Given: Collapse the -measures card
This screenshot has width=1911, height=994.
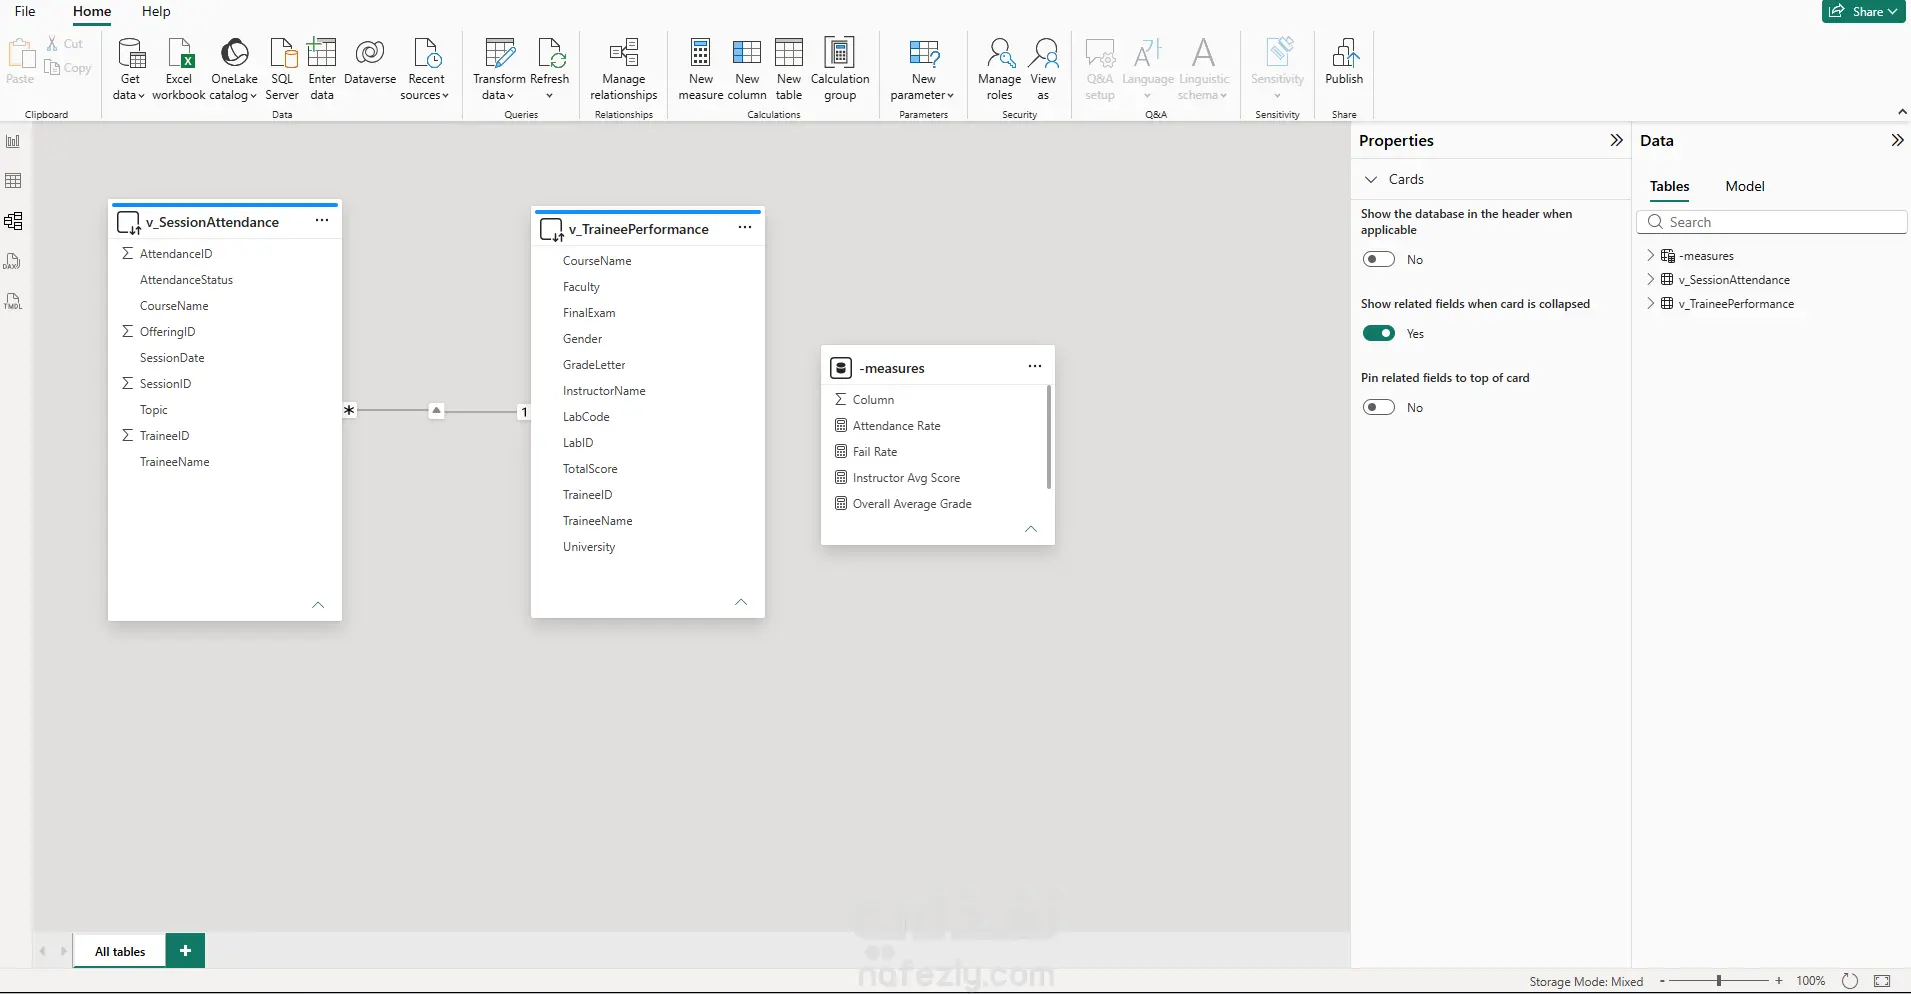Looking at the screenshot, I should [x=1031, y=529].
